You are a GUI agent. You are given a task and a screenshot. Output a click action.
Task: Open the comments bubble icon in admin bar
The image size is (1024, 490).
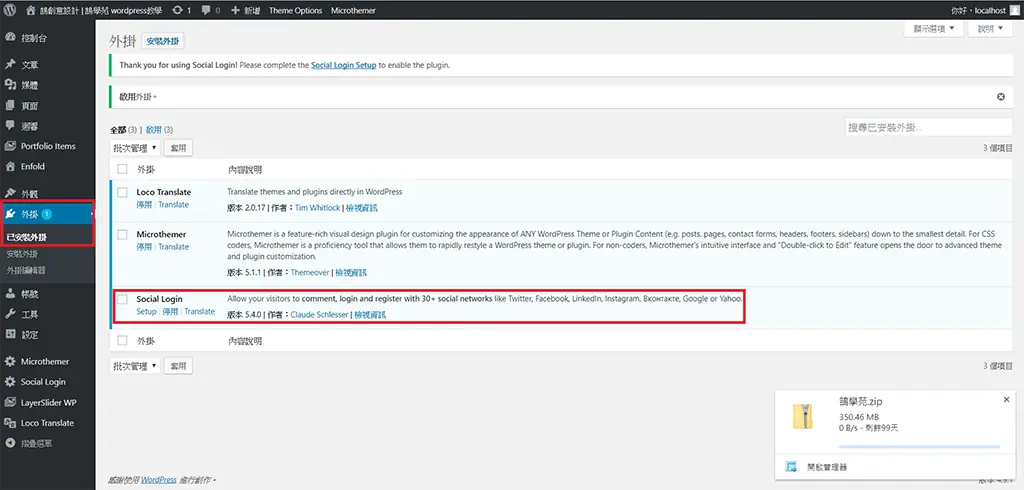204,10
